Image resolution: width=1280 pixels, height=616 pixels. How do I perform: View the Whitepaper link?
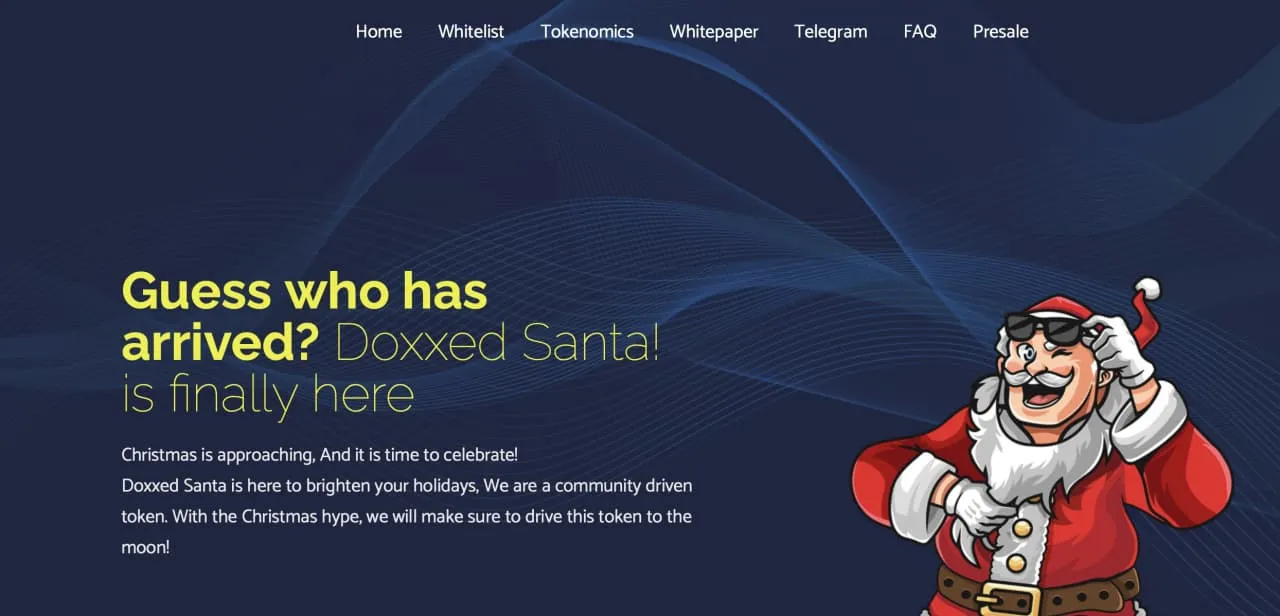(714, 31)
